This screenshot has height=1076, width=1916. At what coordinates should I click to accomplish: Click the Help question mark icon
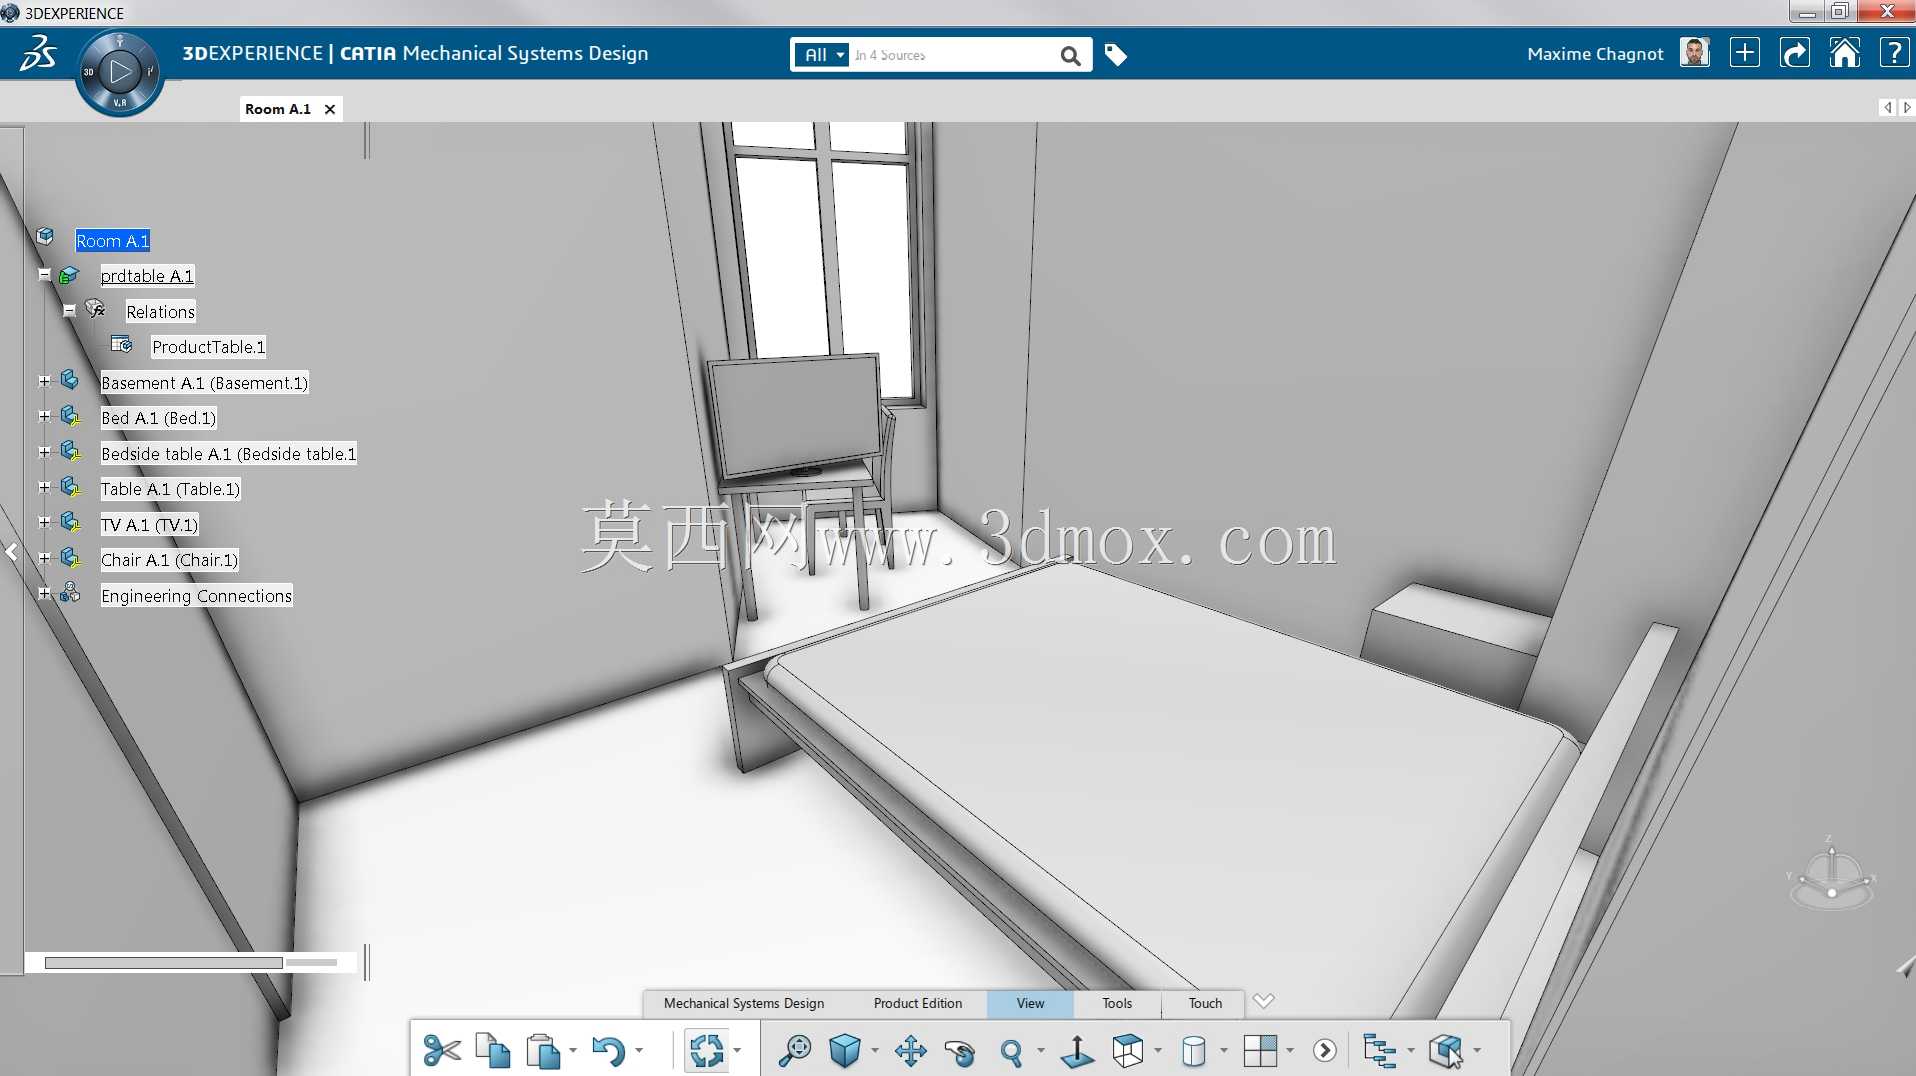tap(1894, 53)
